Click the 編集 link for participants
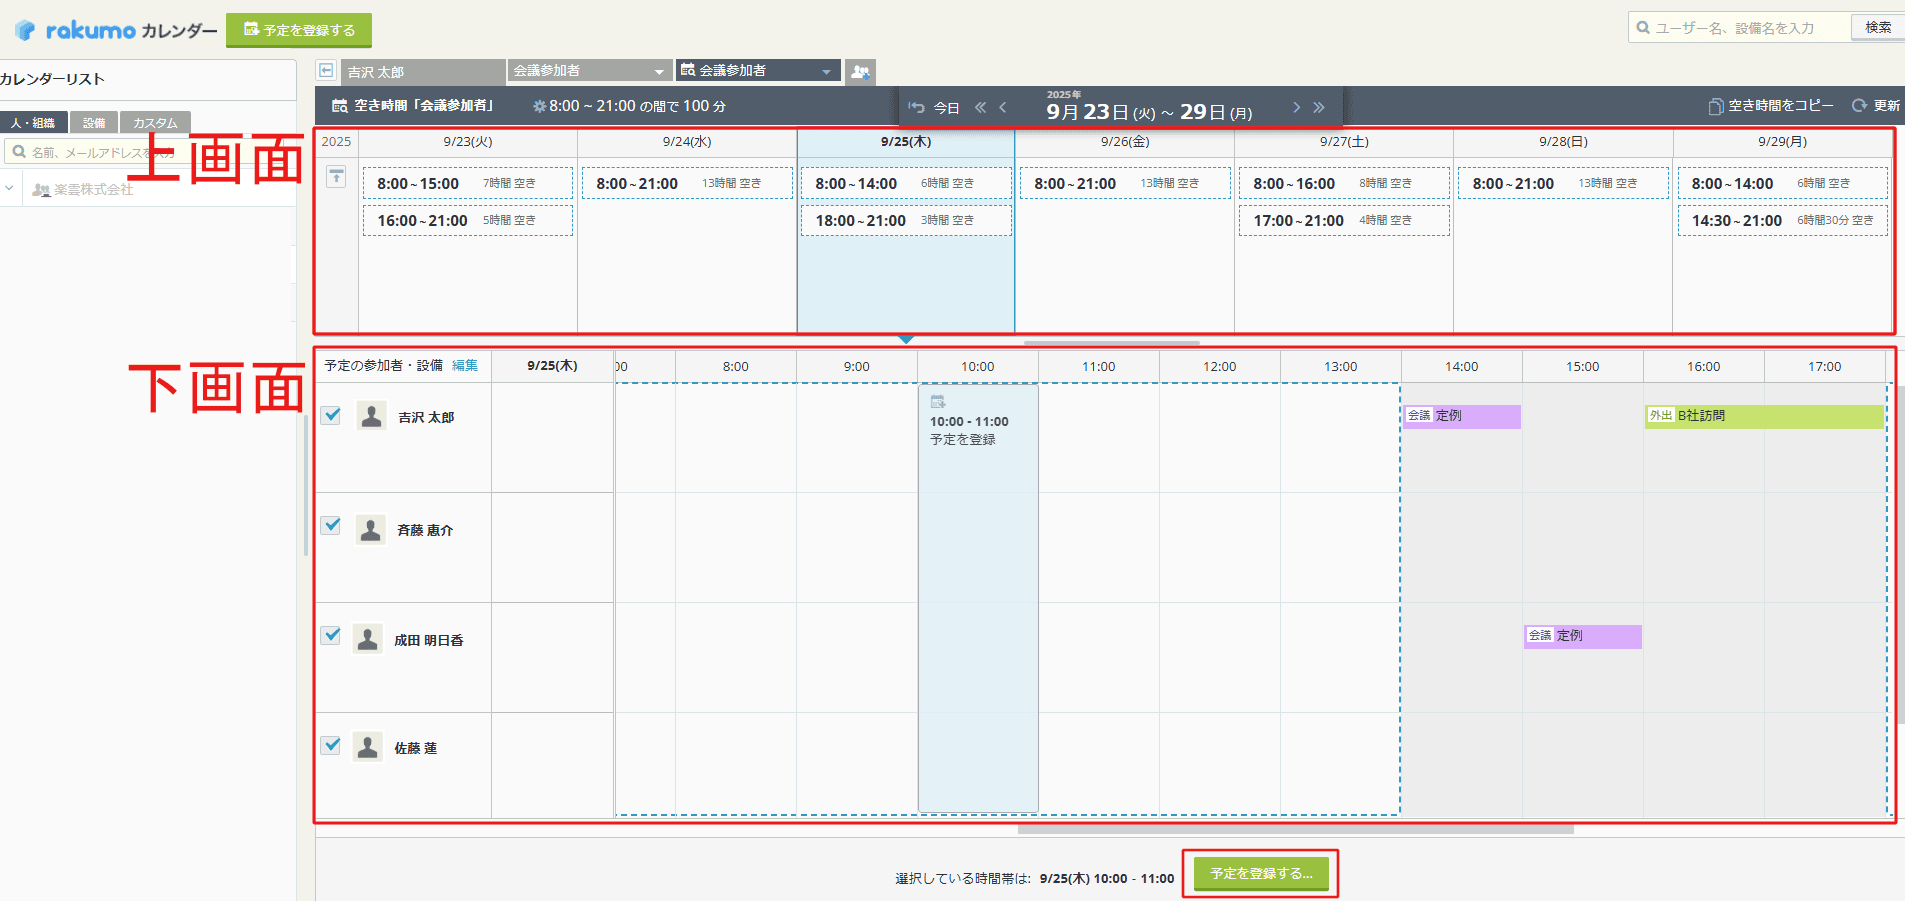Viewport: 1905px width, 901px height. click(x=465, y=366)
